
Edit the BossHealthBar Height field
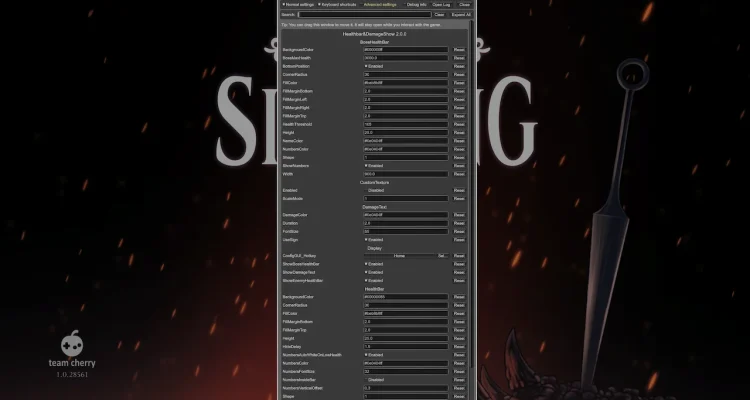pos(406,133)
